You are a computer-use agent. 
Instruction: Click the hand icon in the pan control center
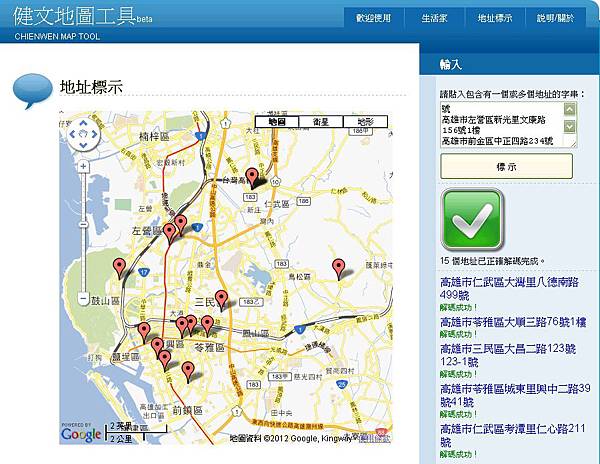[83, 135]
